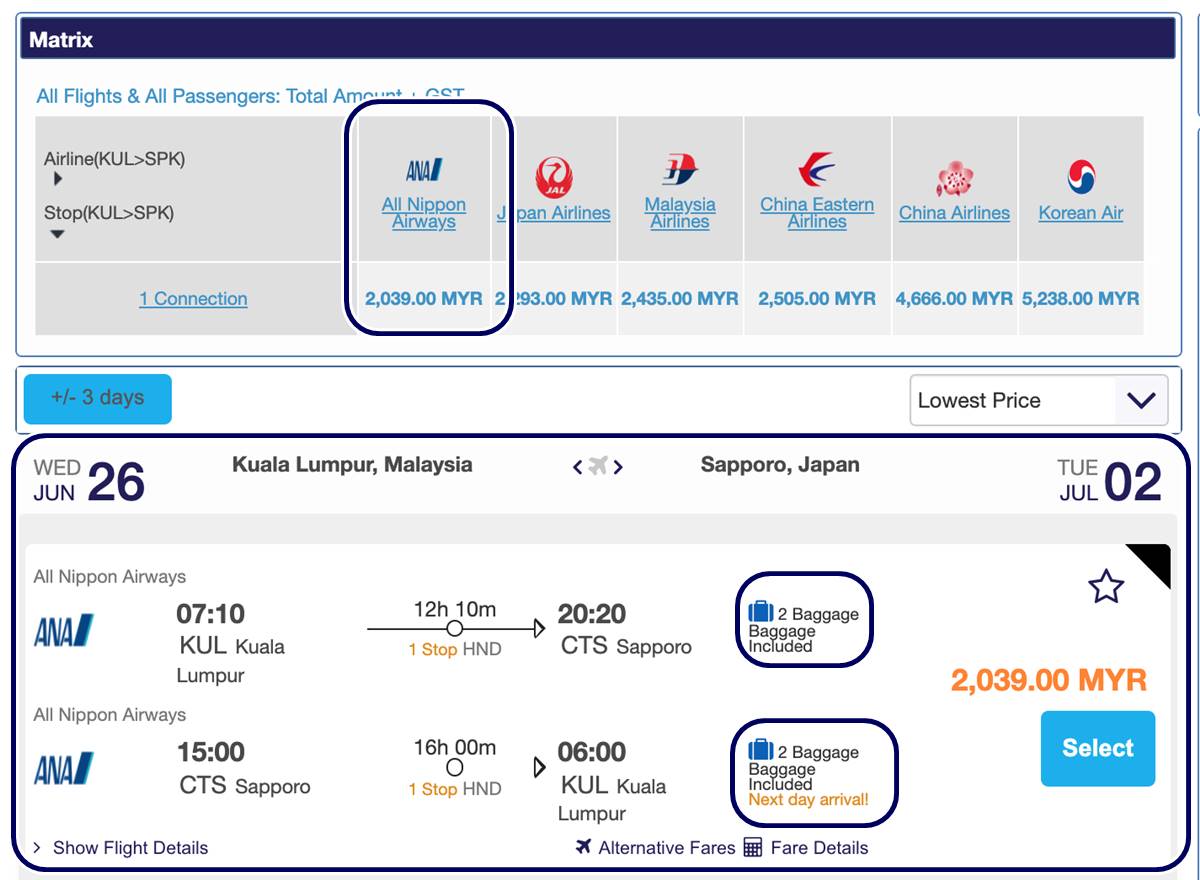Click the Japan Airlines JAL logo
This screenshot has width=1200, height=880.
point(554,178)
